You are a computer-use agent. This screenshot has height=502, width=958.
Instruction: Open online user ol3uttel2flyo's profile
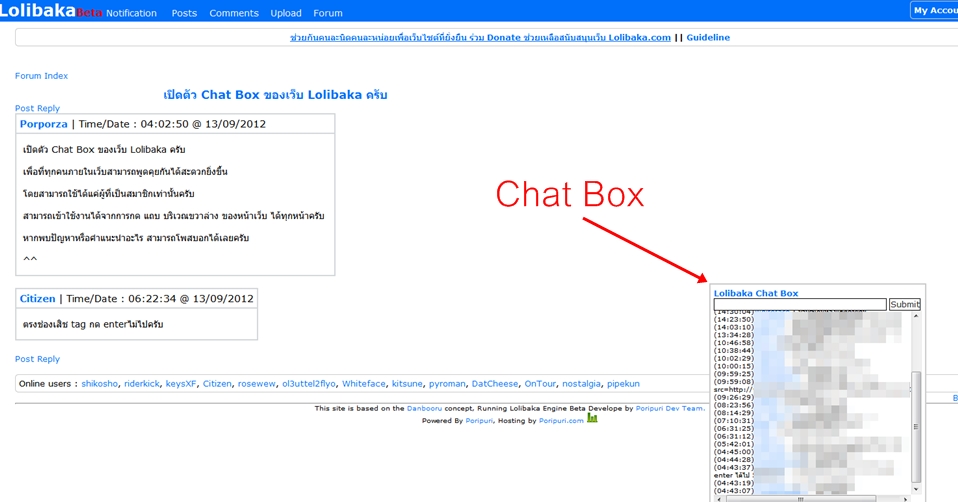tap(309, 384)
